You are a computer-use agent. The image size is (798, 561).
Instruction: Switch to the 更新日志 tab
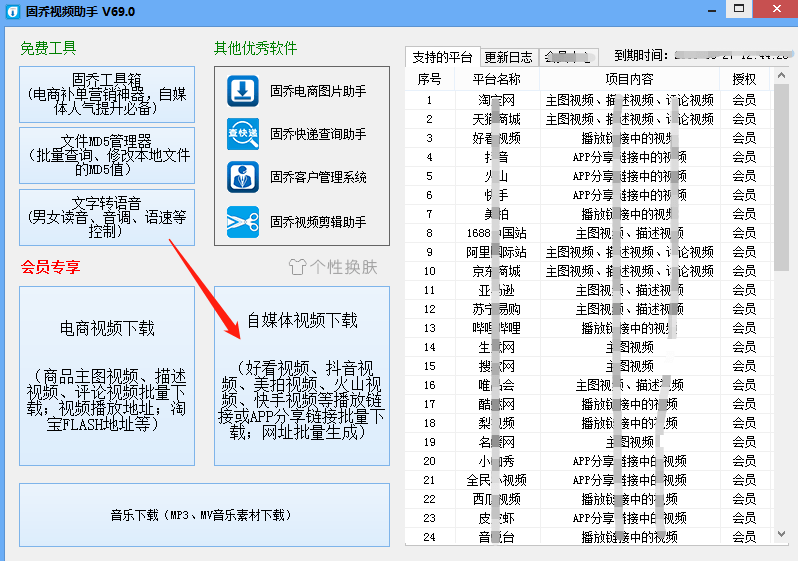tap(508, 56)
